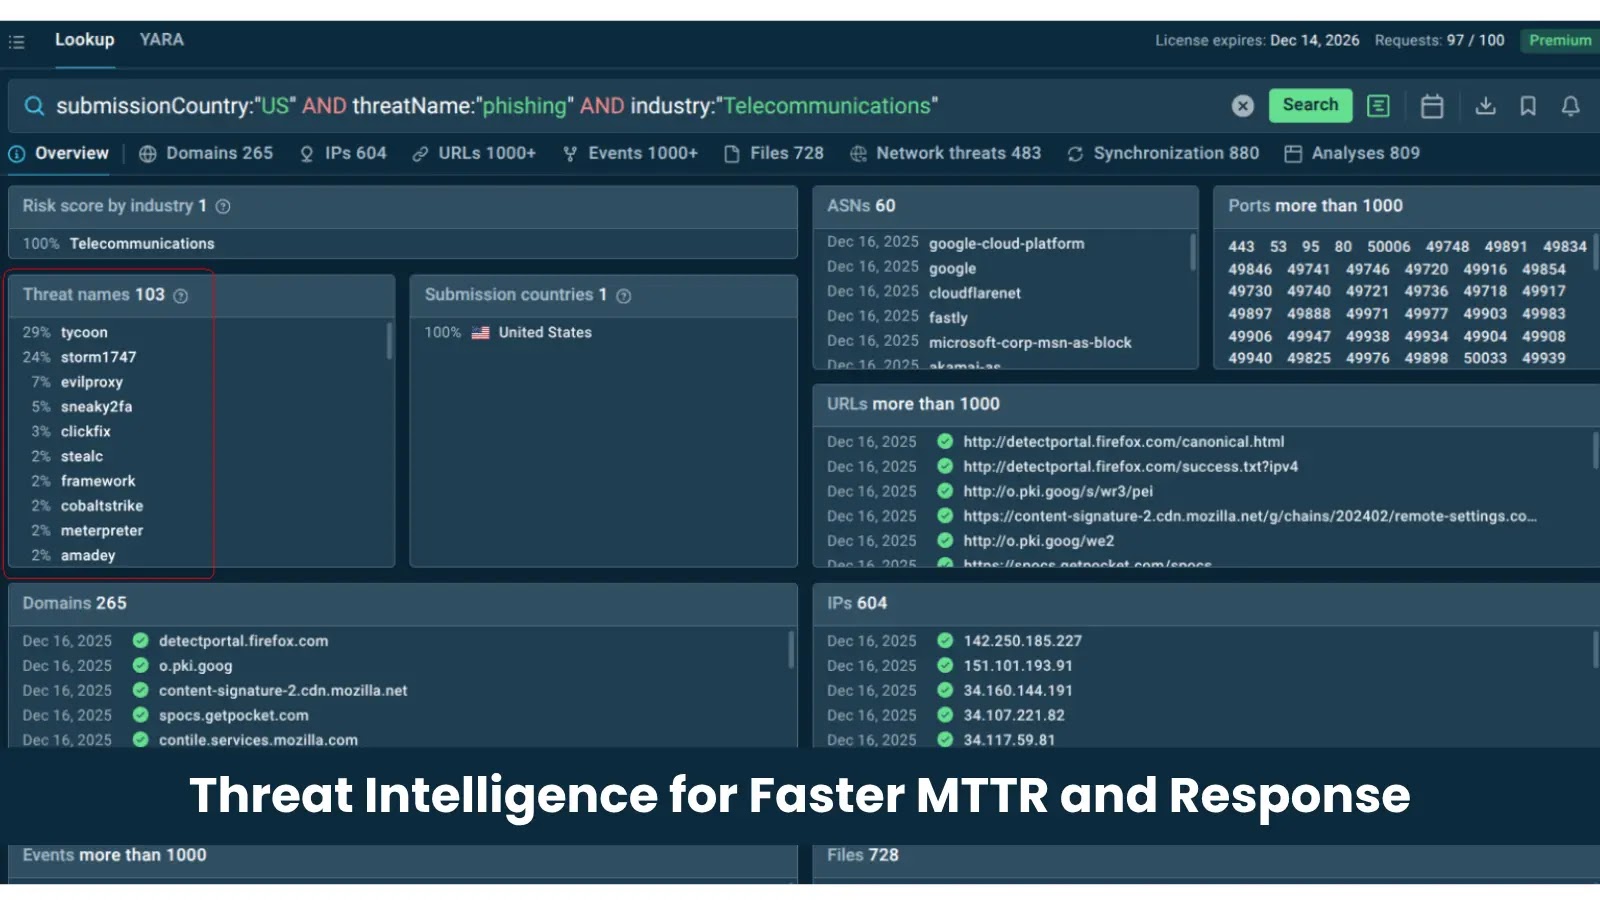This screenshot has width=1600, height=900.
Task: Open the Domains 265 tab
Action: (x=206, y=154)
